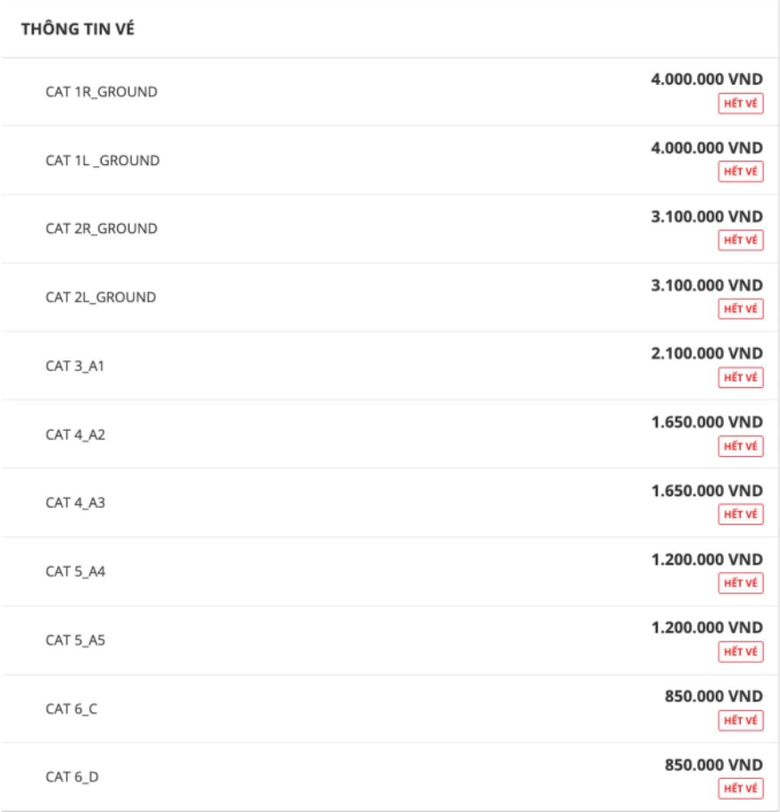780x812 pixels.
Task: Choose the CAT 5_A5 ticket name
Action: pyautogui.click(x=75, y=640)
